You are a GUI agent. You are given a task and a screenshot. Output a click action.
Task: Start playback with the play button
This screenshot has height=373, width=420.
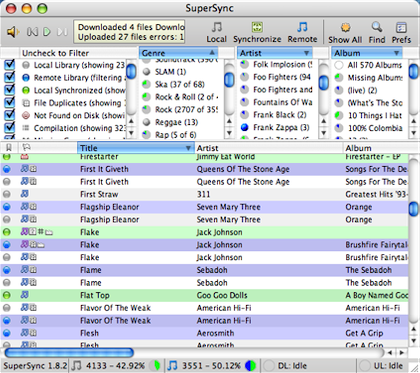pyautogui.click(x=47, y=32)
